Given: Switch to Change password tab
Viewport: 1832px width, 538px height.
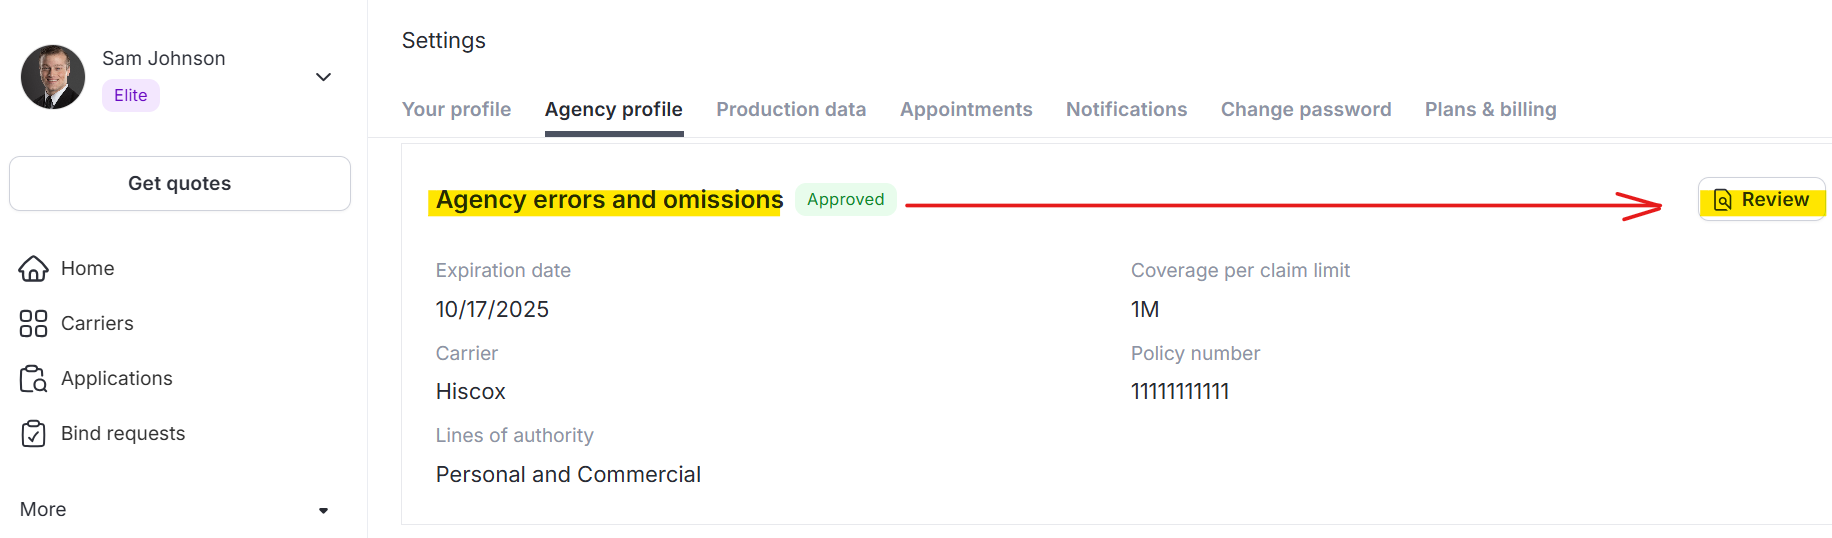Looking at the screenshot, I should coord(1305,109).
